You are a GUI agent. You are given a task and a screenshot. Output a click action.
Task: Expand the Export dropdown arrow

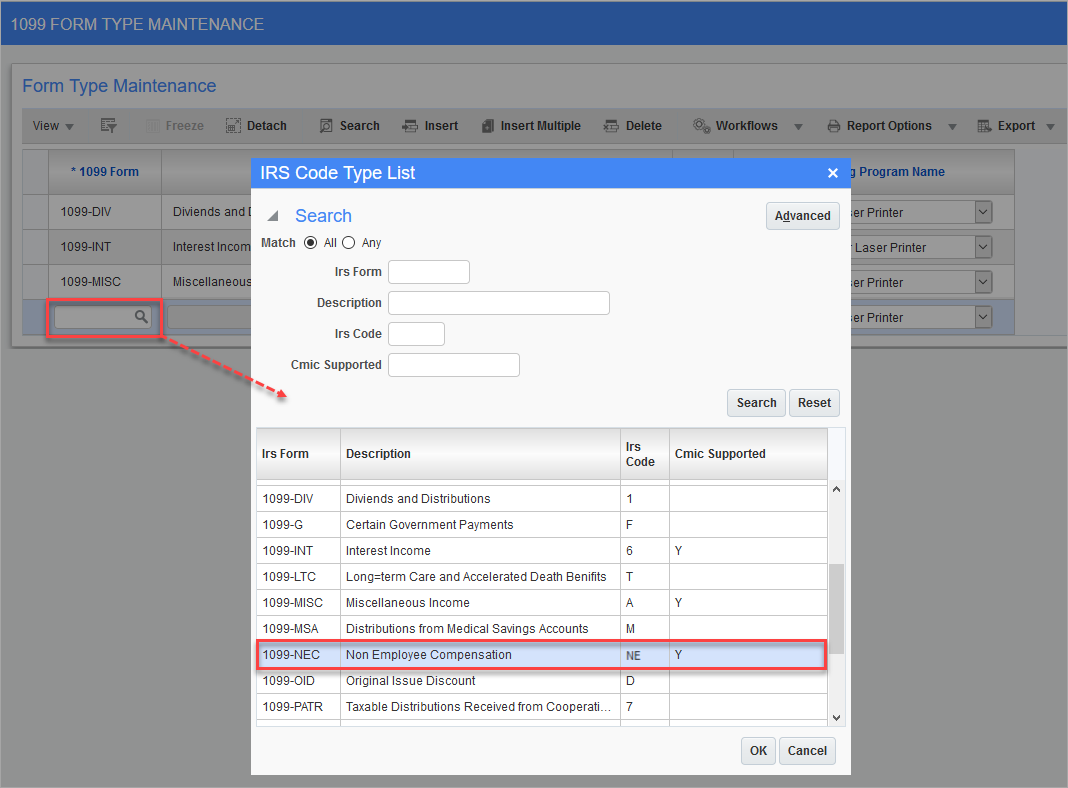[x=1050, y=127]
